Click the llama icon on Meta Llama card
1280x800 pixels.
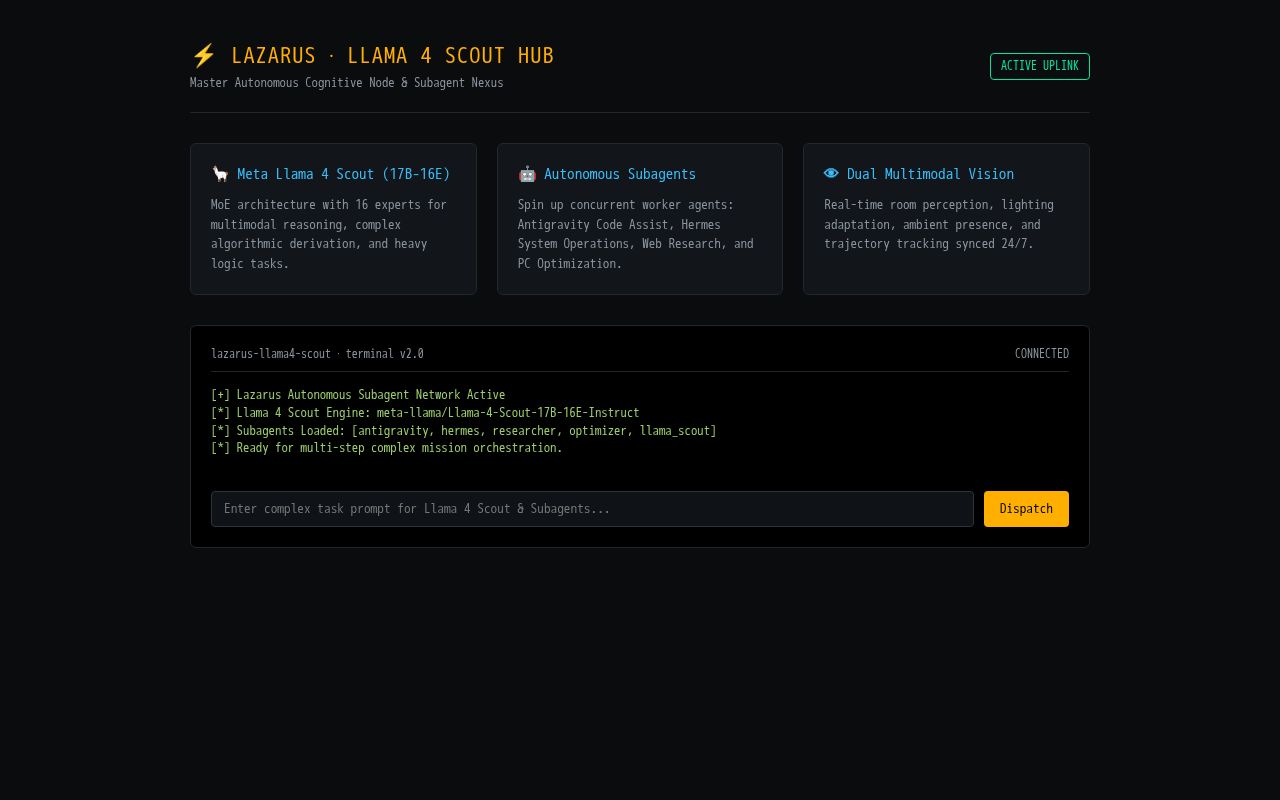220,174
